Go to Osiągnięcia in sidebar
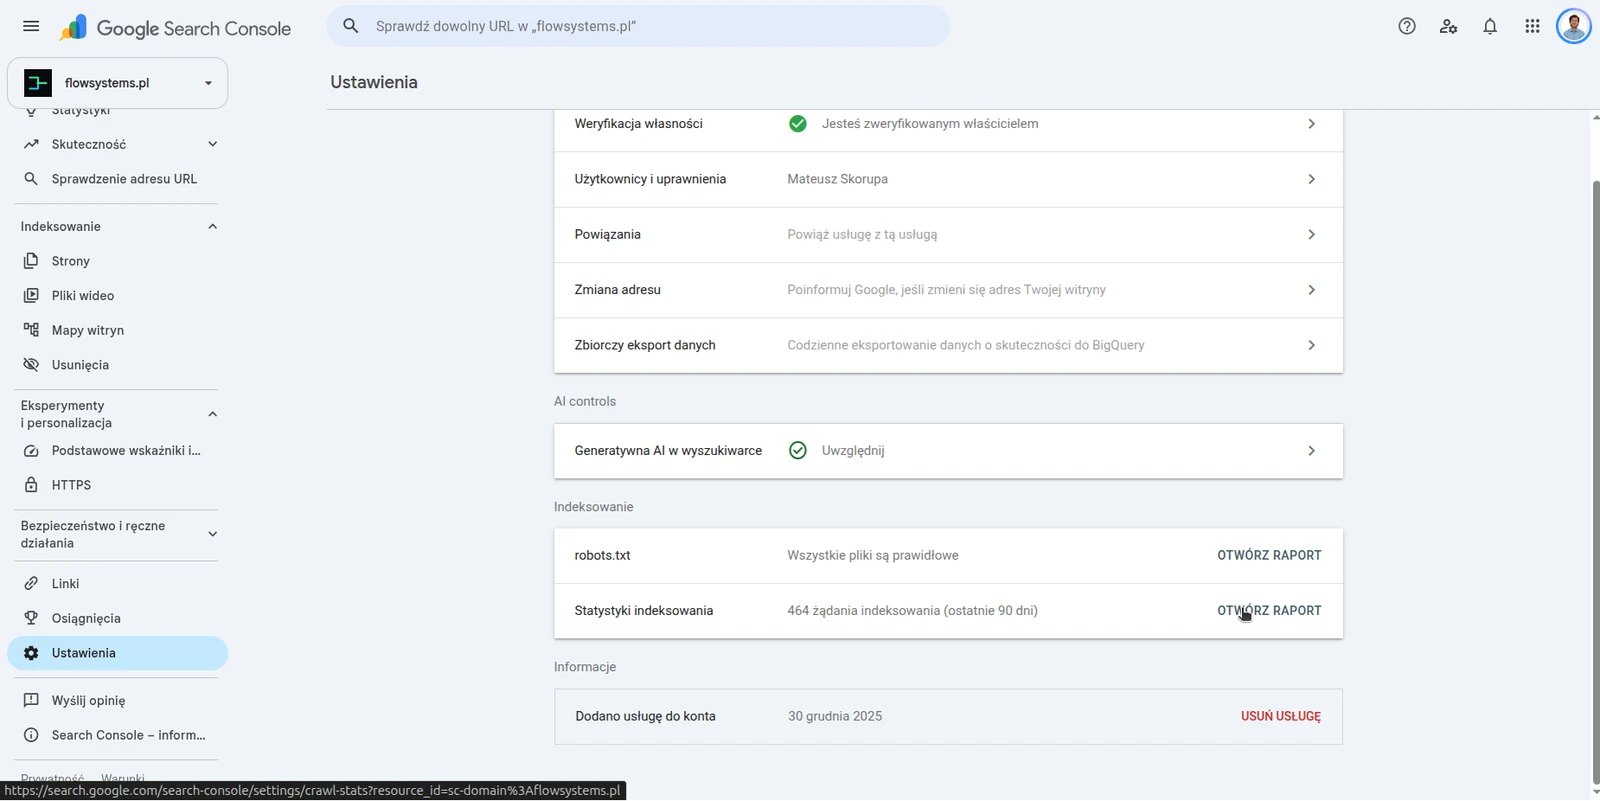This screenshot has width=1600, height=801. pyautogui.click(x=117, y=618)
